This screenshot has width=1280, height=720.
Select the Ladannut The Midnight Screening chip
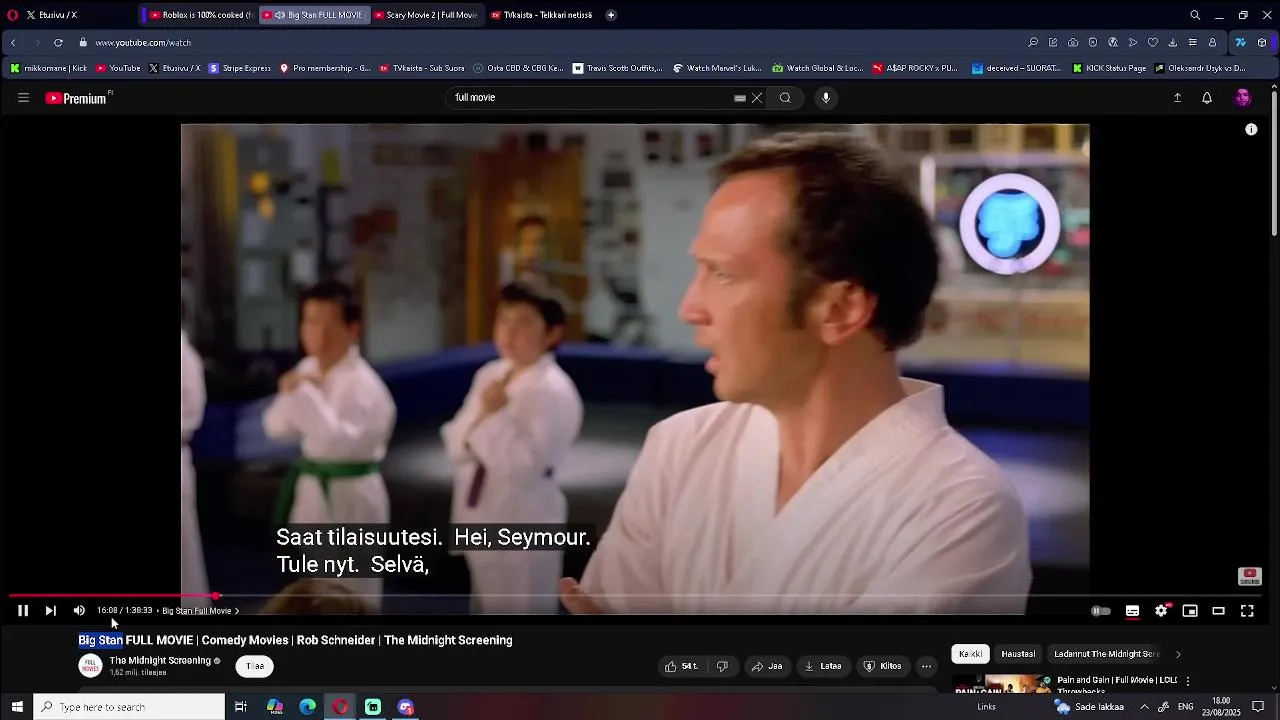click(x=1106, y=654)
